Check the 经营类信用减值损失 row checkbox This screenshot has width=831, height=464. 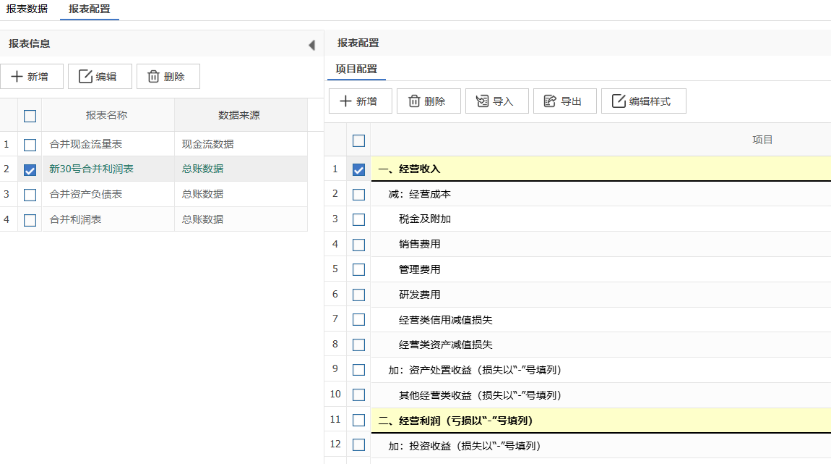(x=359, y=319)
